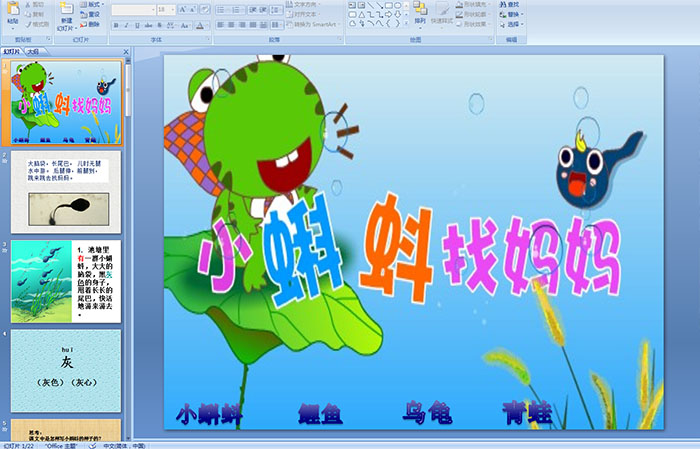Click the spell-check icon in status bar

coord(92,445)
